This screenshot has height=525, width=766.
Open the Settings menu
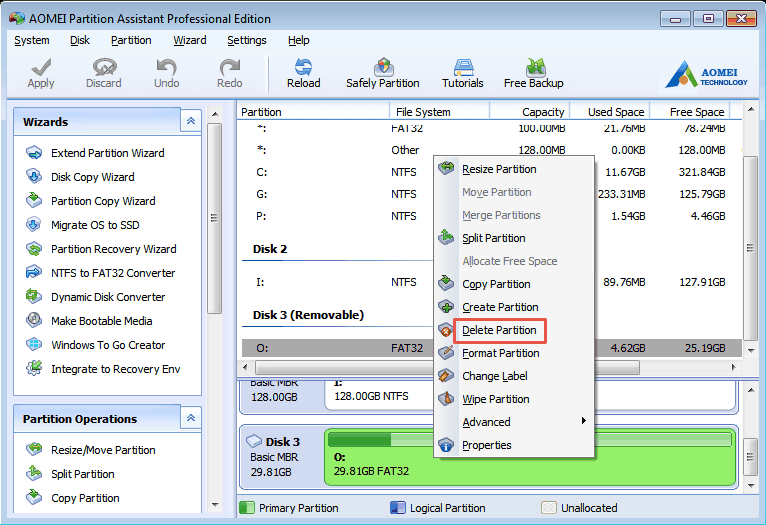coord(247,40)
